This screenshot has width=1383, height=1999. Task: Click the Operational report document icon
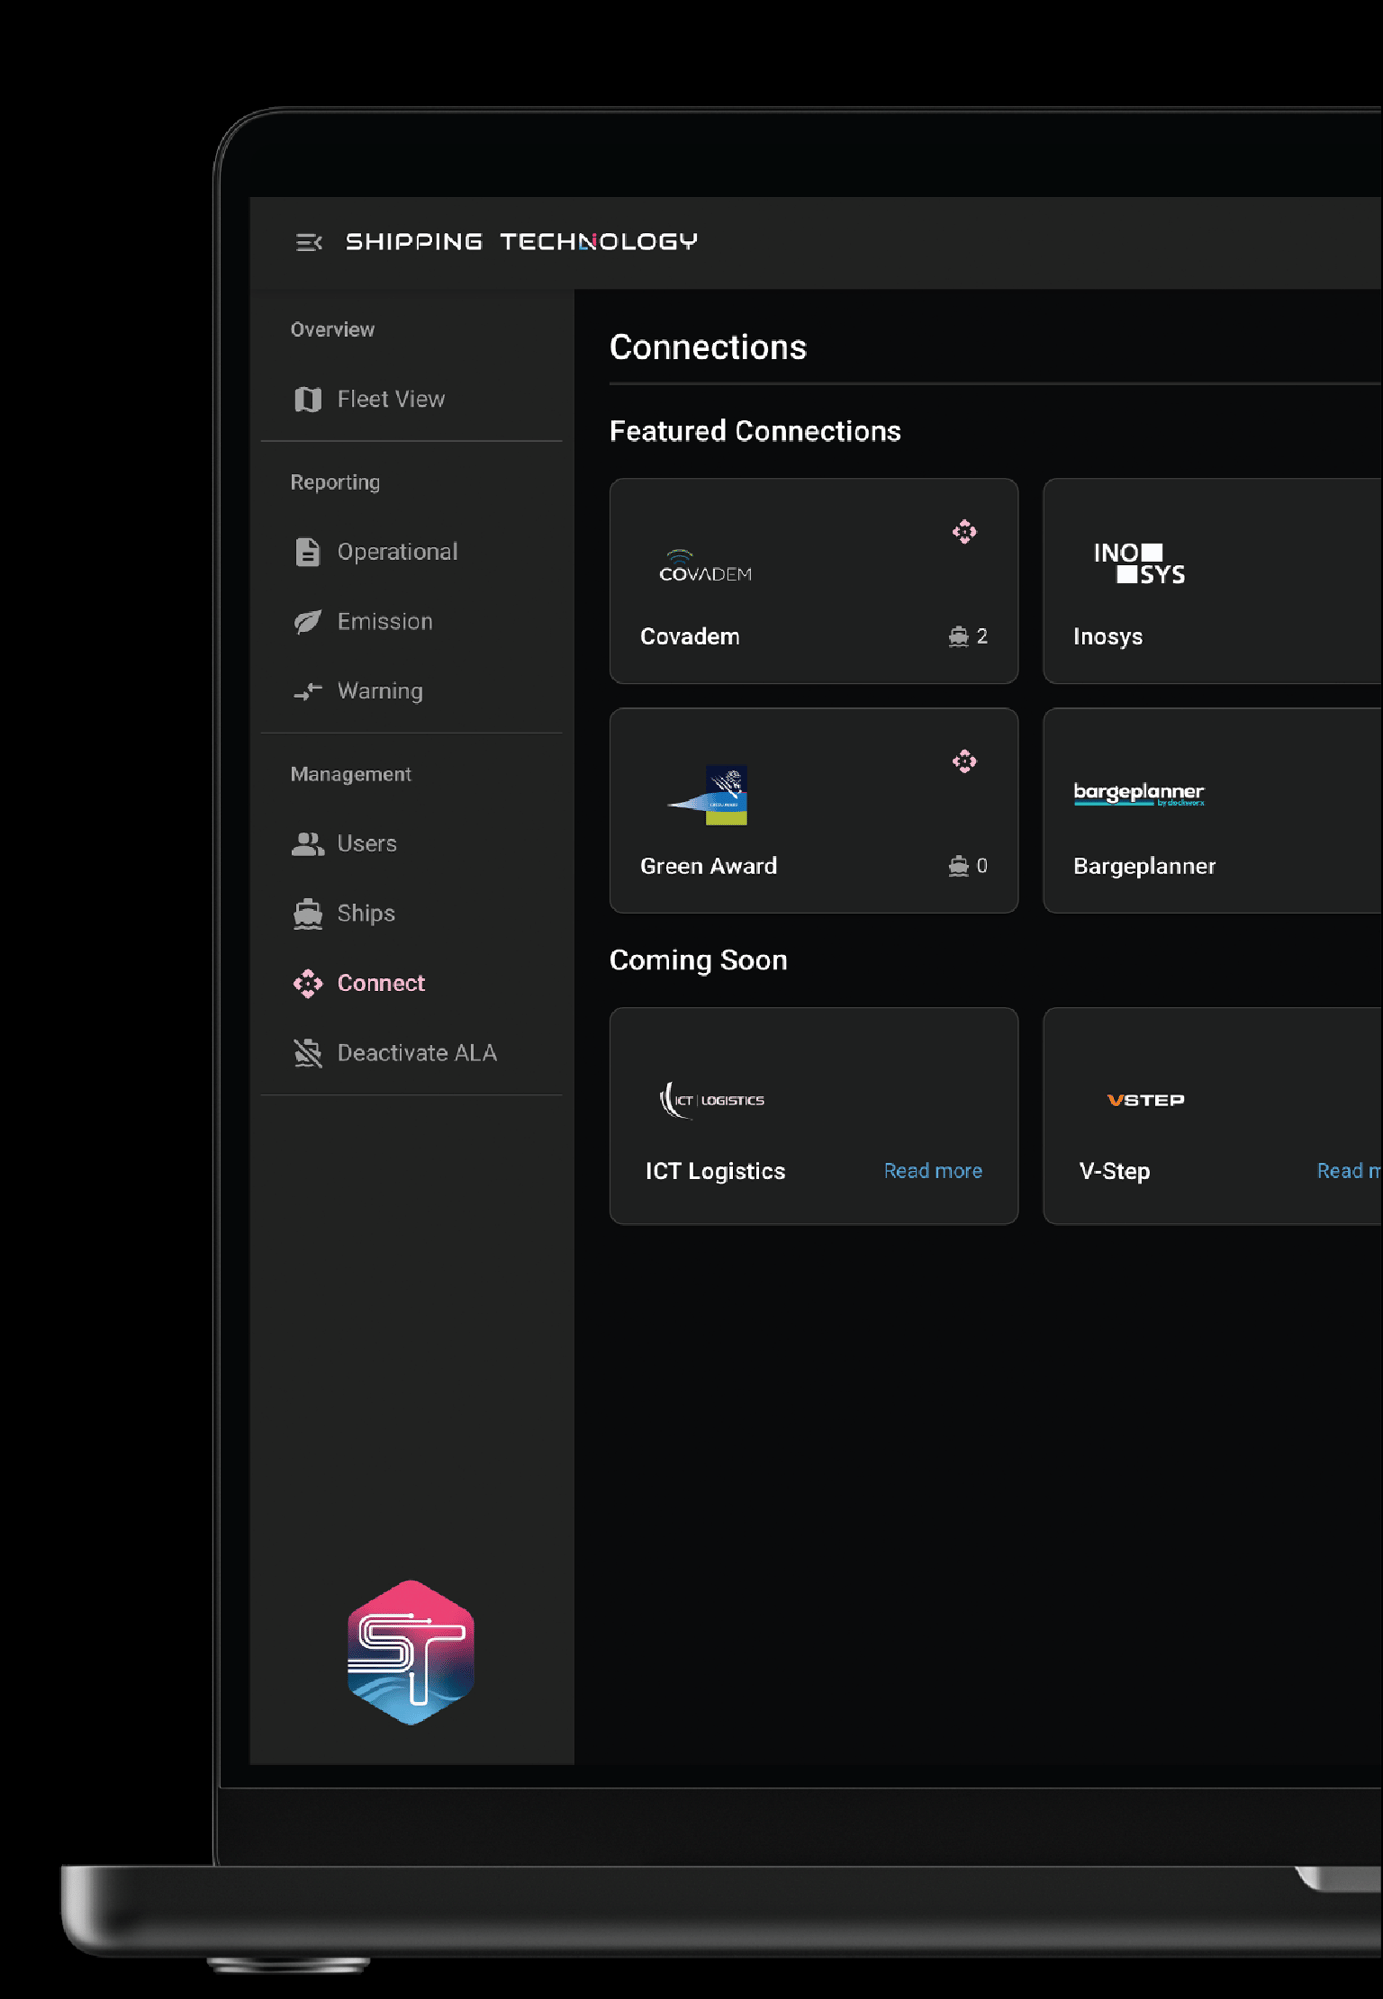tap(308, 552)
